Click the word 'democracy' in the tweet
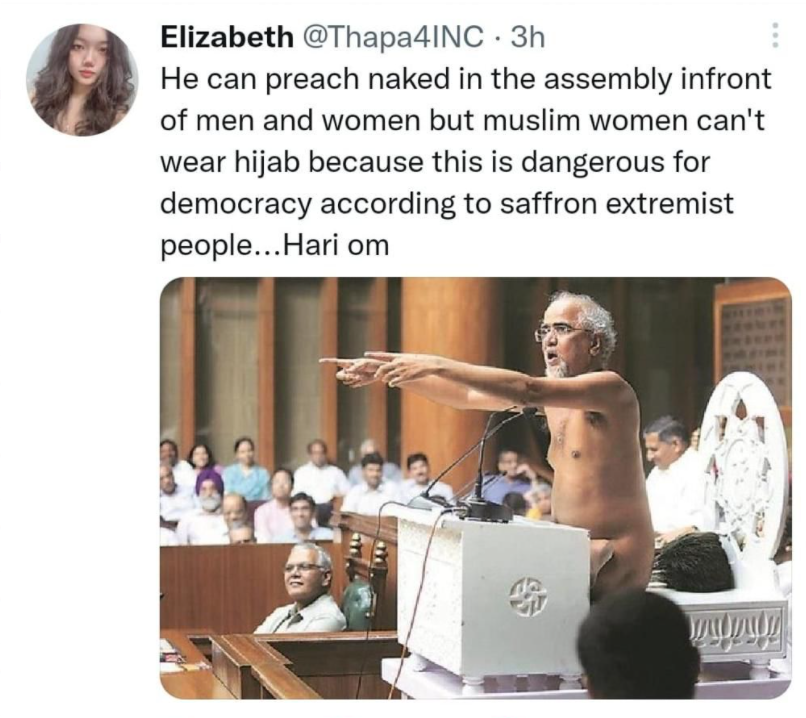Image resolution: width=806 pixels, height=718 pixels. [x=236, y=205]
